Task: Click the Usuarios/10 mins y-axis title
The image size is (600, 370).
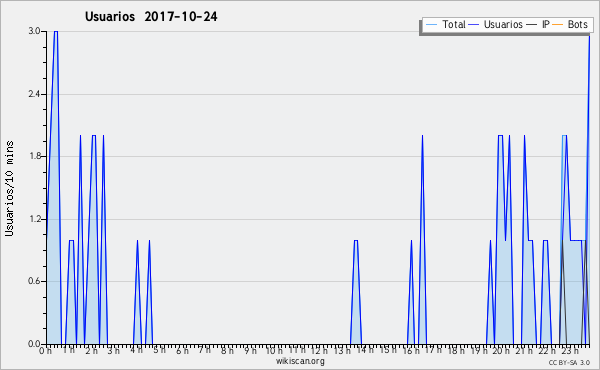Action: [10, 189]
